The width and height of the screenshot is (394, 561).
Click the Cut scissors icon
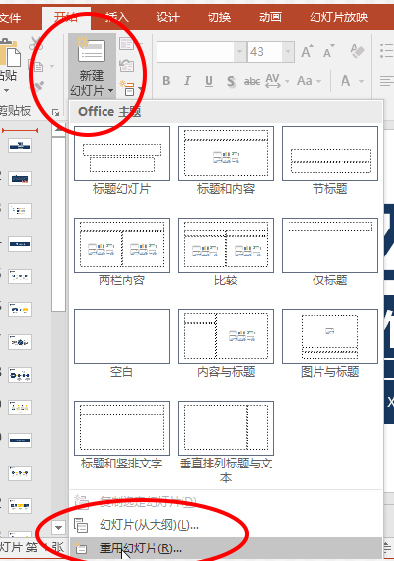click(36, 44)
